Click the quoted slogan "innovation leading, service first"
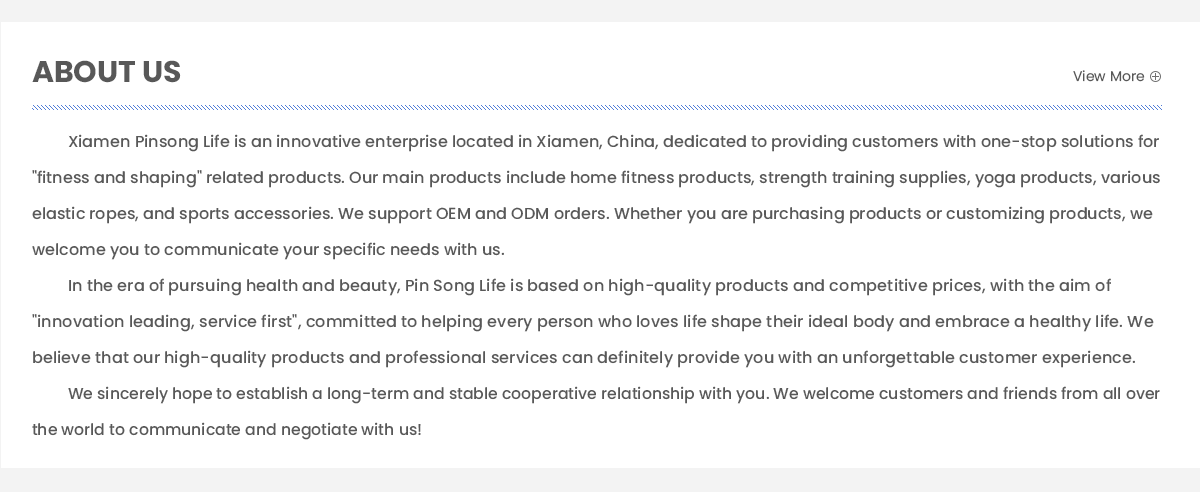 (166, 322)
